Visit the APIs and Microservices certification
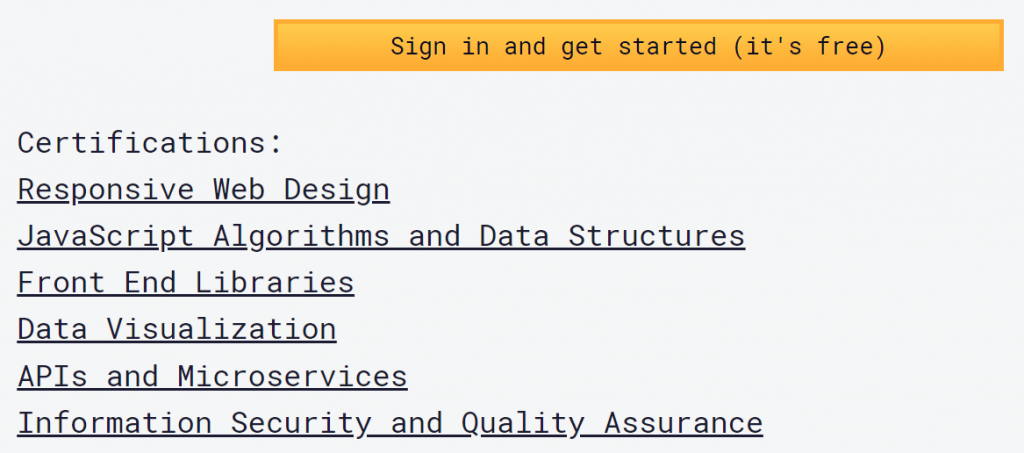Viewport: 1024px width, 453px height. pyautogui.click(x=212, y=376)
